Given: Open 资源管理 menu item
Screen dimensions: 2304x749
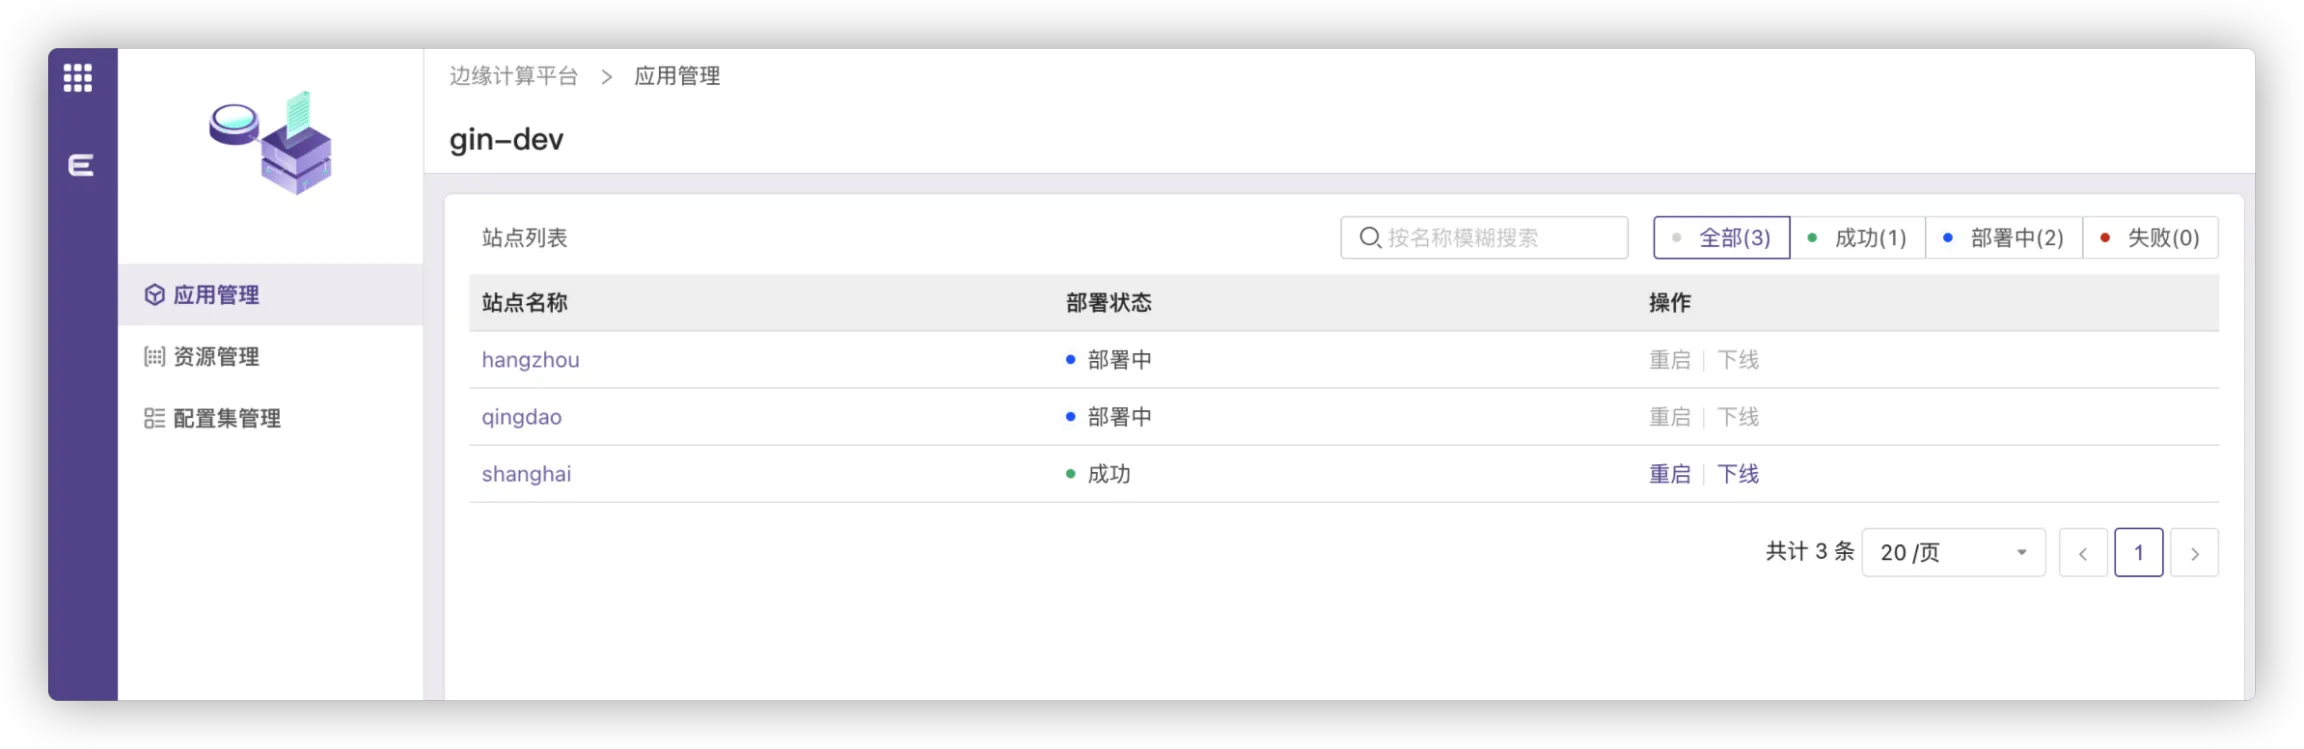Looking at the screenshot, I should click(216, 357).
